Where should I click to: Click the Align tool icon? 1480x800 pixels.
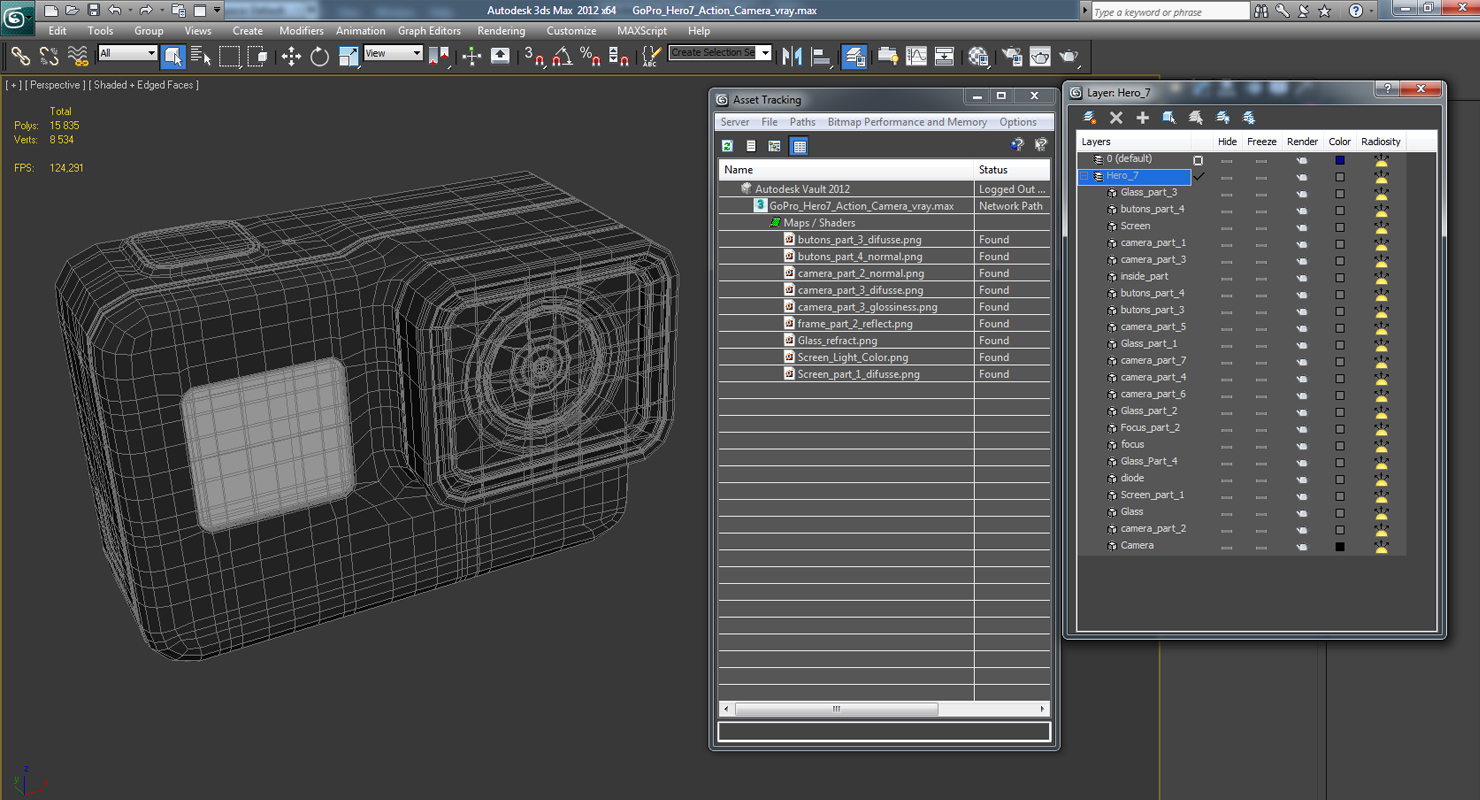click(x=821, y=56)
